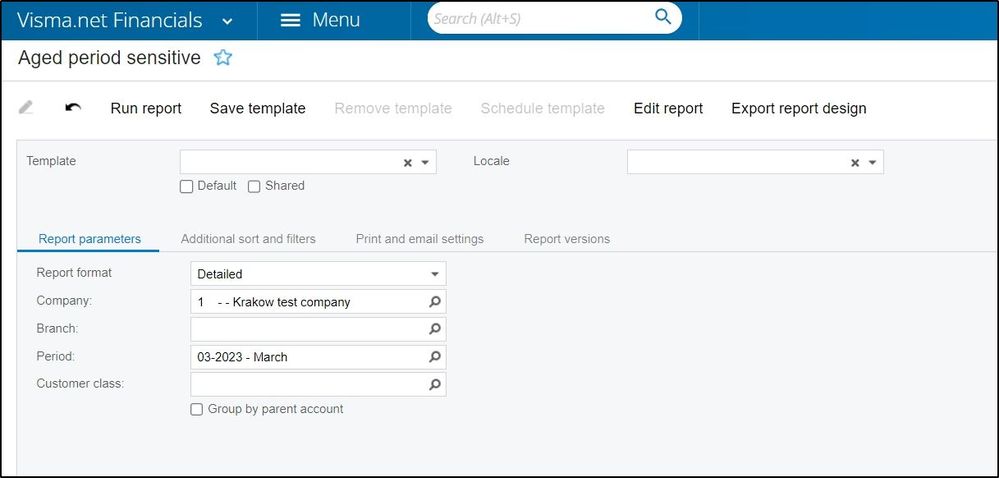
Task: Expand the Template dropdown arrow
Action: point(425,163)
